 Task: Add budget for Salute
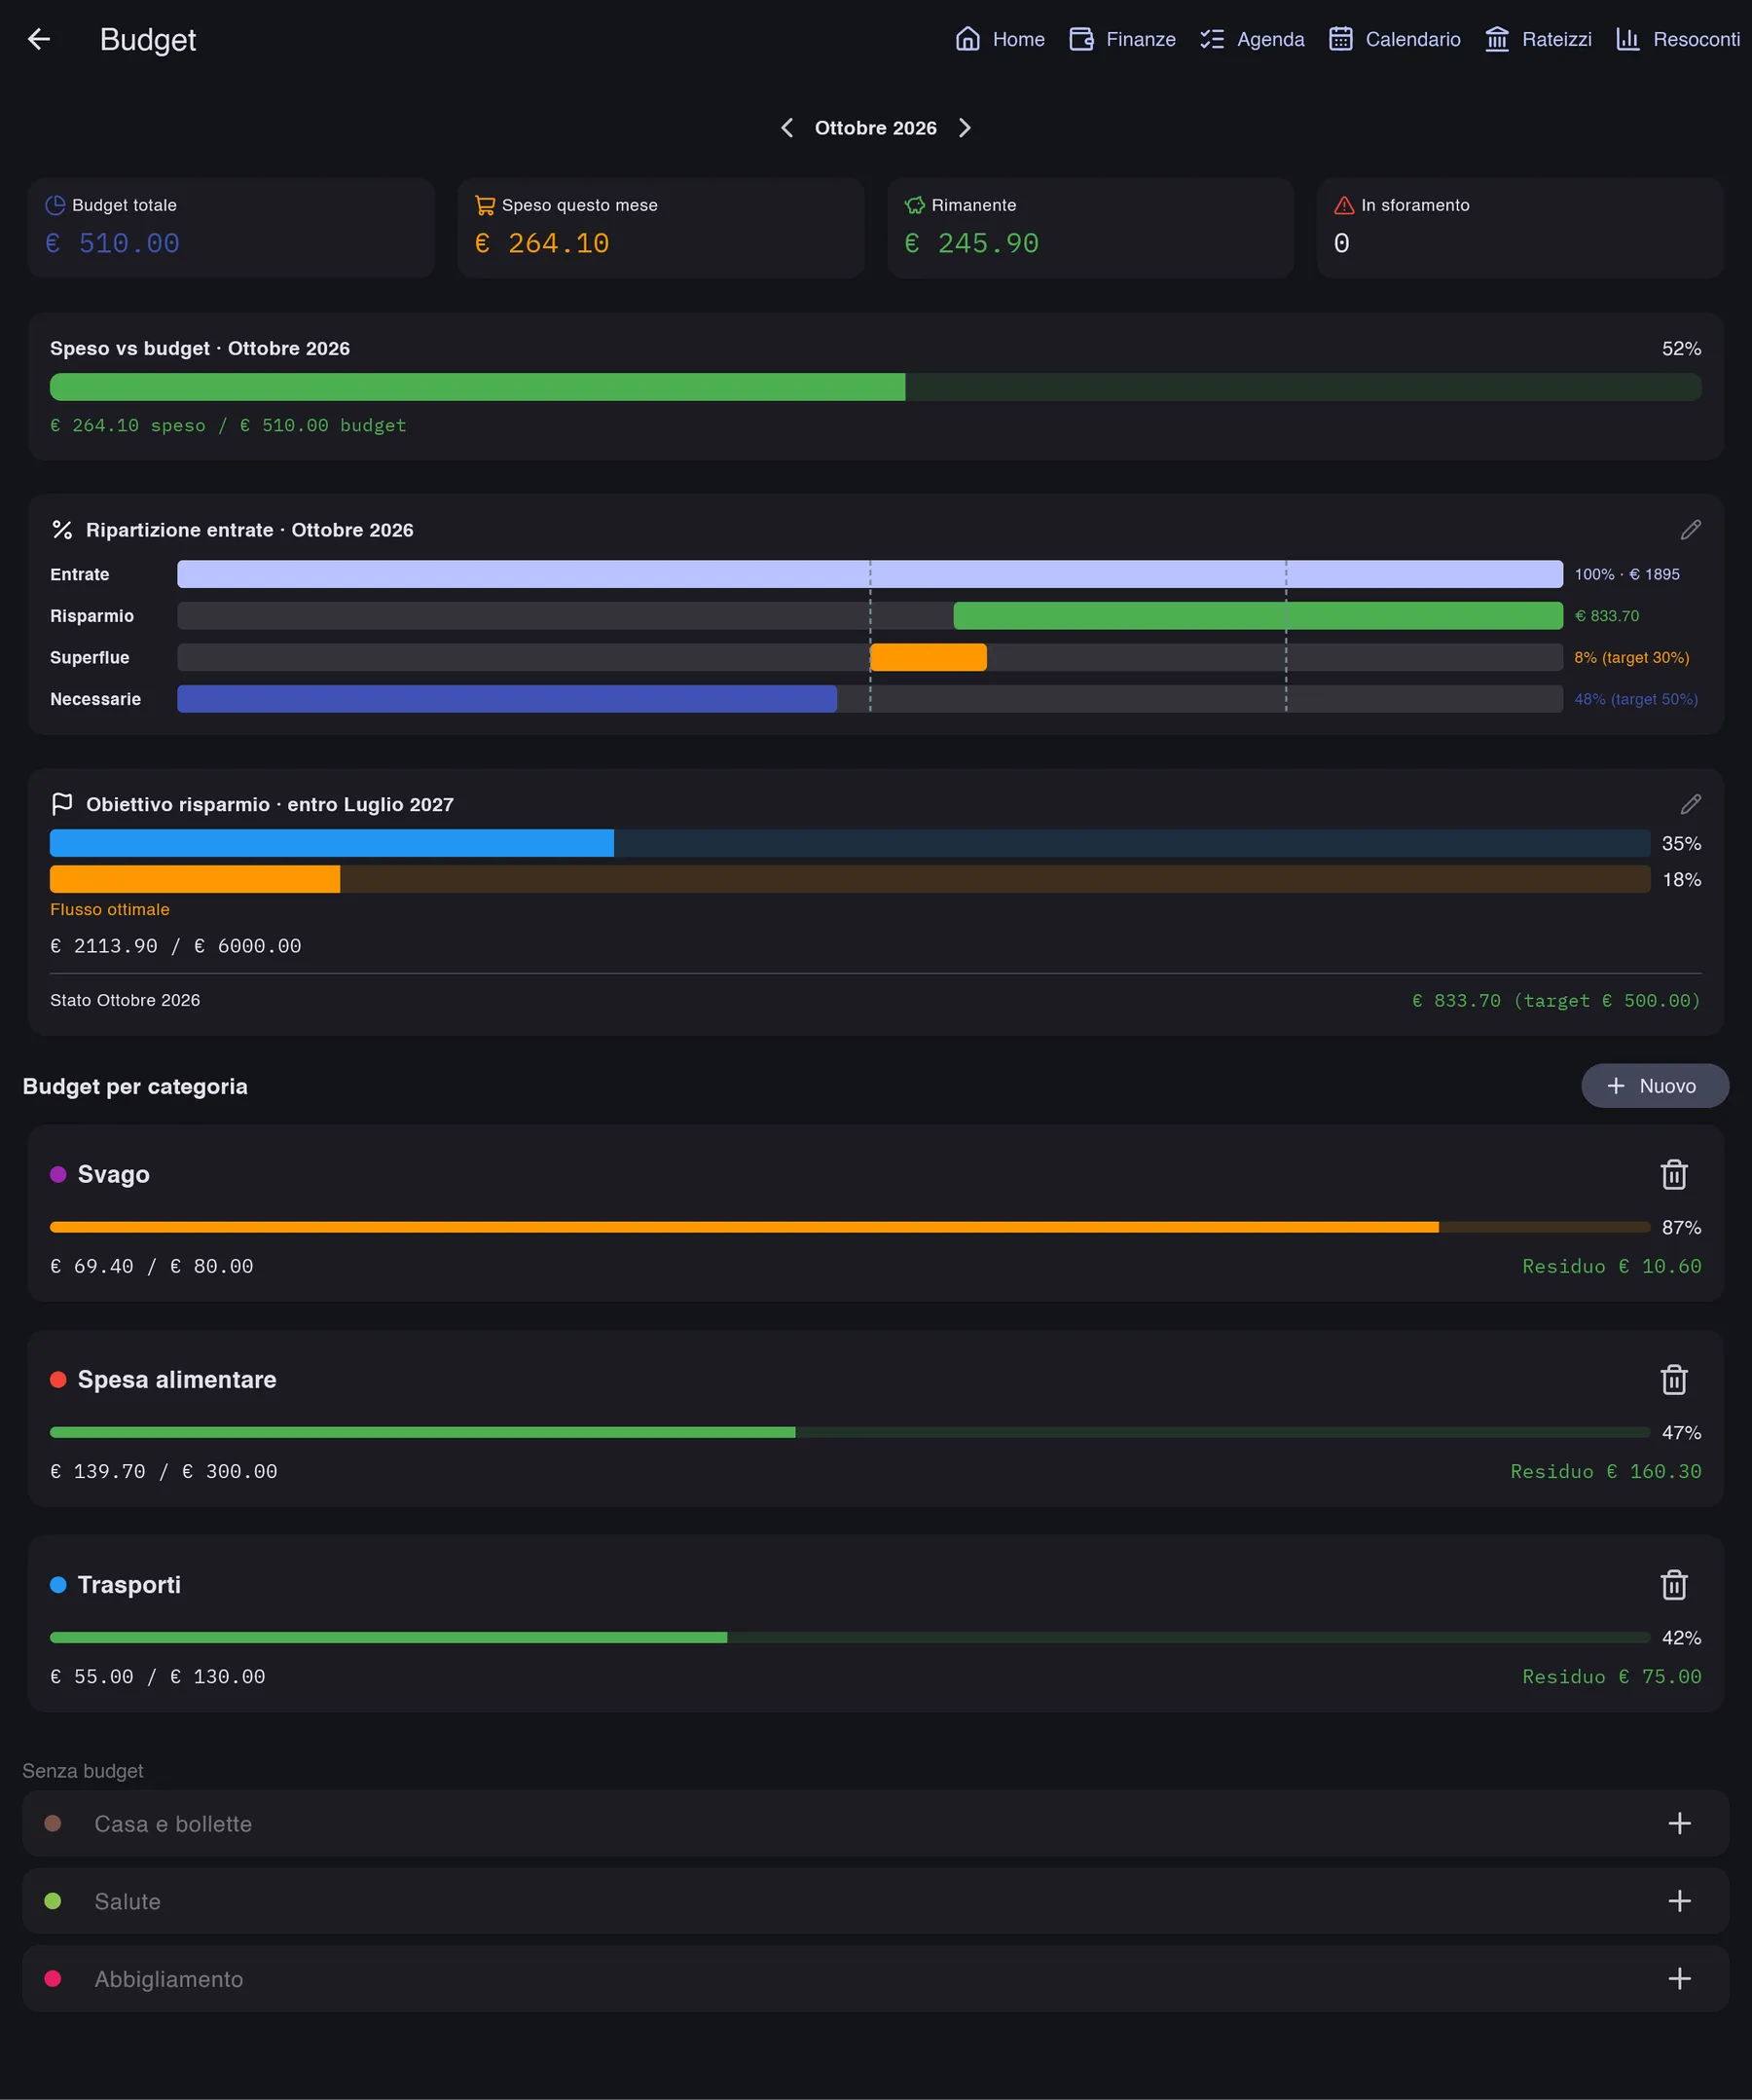click(1680, 1900)
